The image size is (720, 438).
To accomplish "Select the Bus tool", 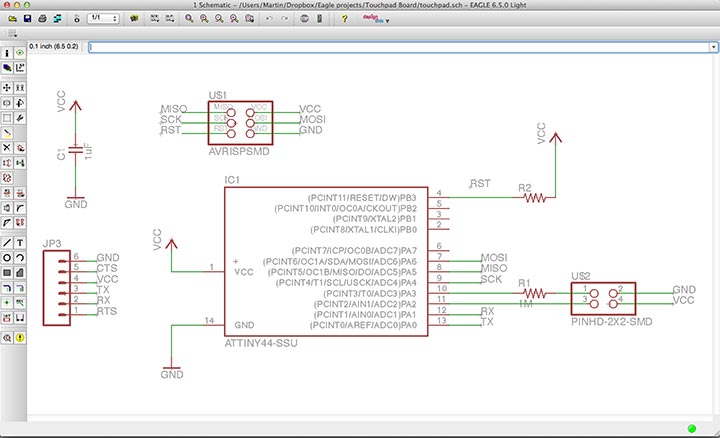I will tap(7, 288).
